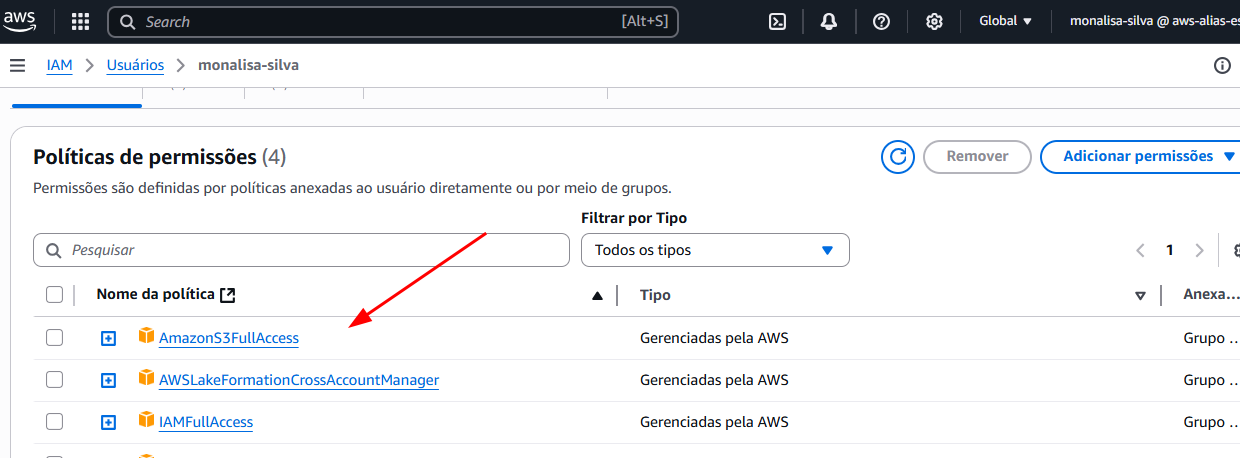Click the AWSLakeFormationCrossAccountManager policy box icon
Viewport: 1240px width, 458px height.
pos(147,379)
